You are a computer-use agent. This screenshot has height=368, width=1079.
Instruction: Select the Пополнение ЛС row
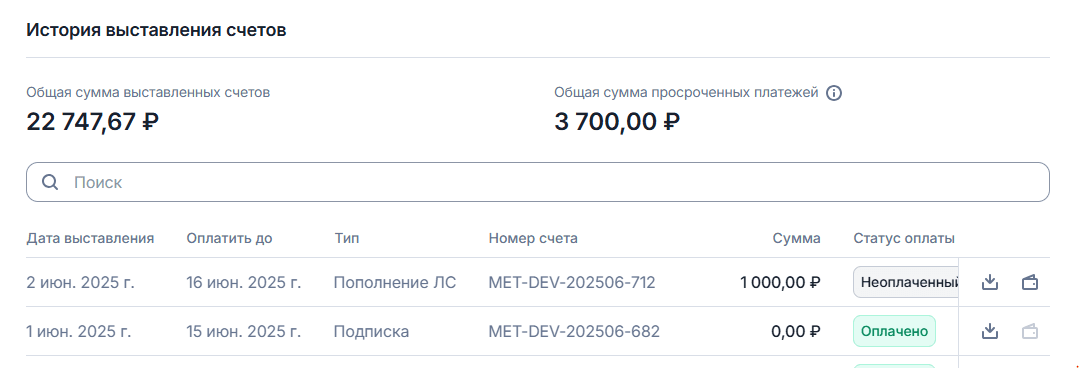492,282
